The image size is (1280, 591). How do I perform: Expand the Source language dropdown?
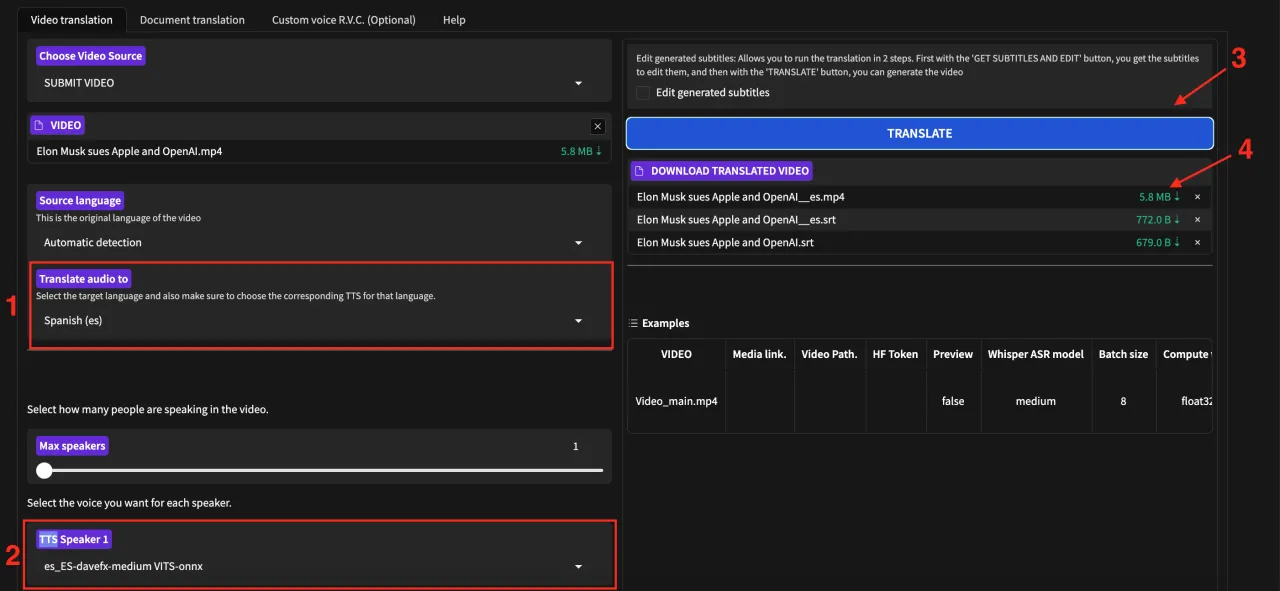578,243
